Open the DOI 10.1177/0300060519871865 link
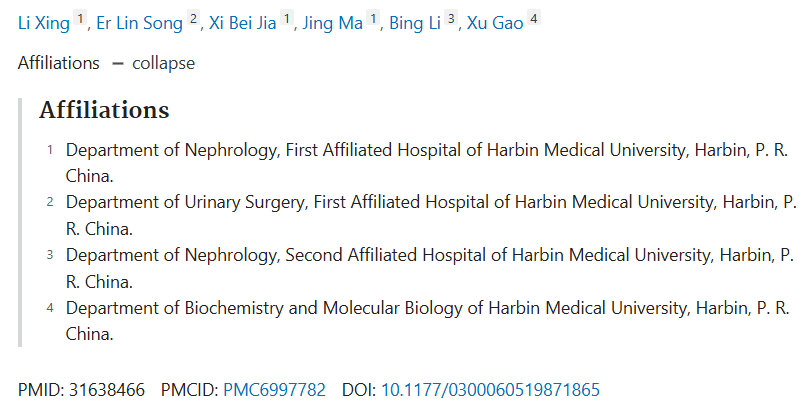Image resolution: width=808 pixels, height=407 pixels. coord(490,389)
